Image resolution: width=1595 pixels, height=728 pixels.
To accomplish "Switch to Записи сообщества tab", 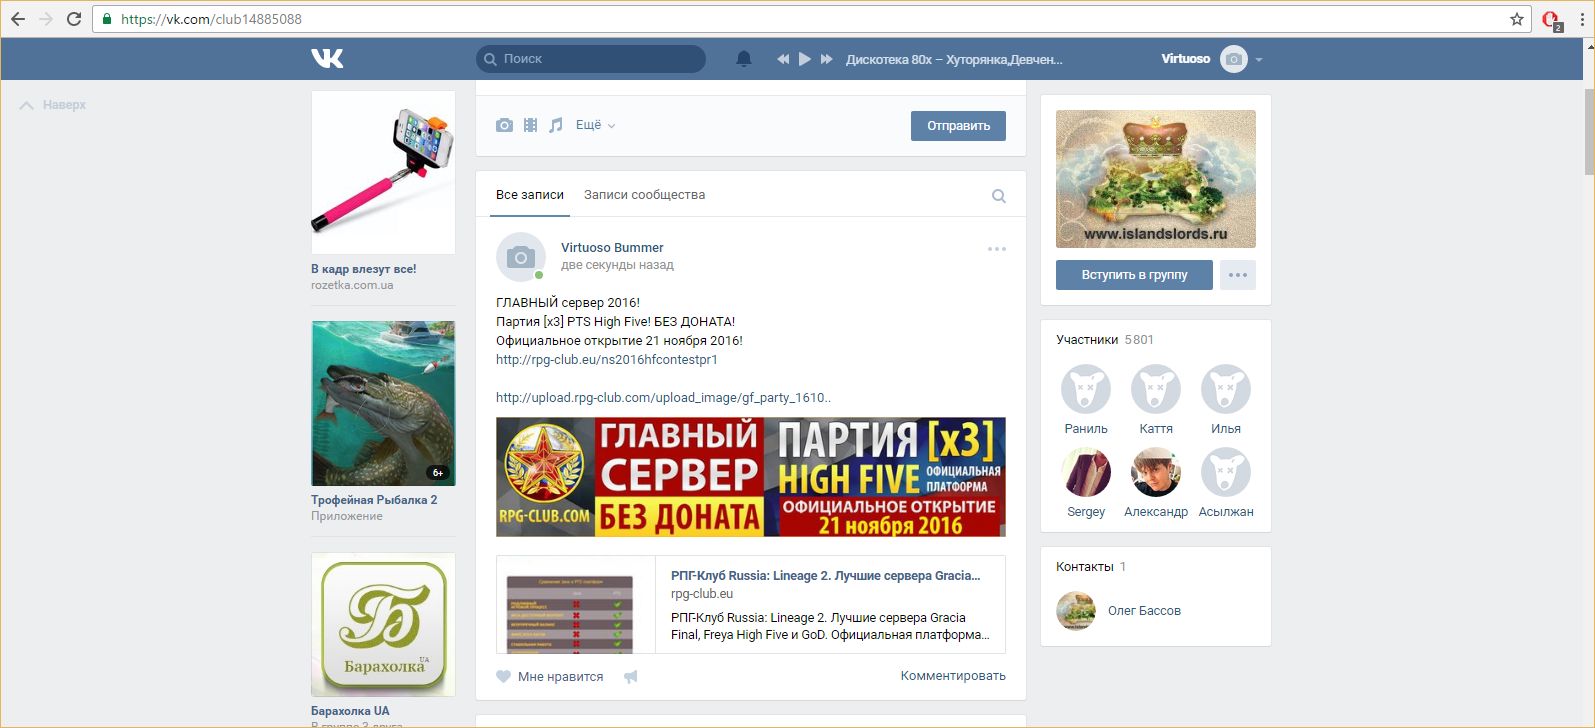I will 644,195.
